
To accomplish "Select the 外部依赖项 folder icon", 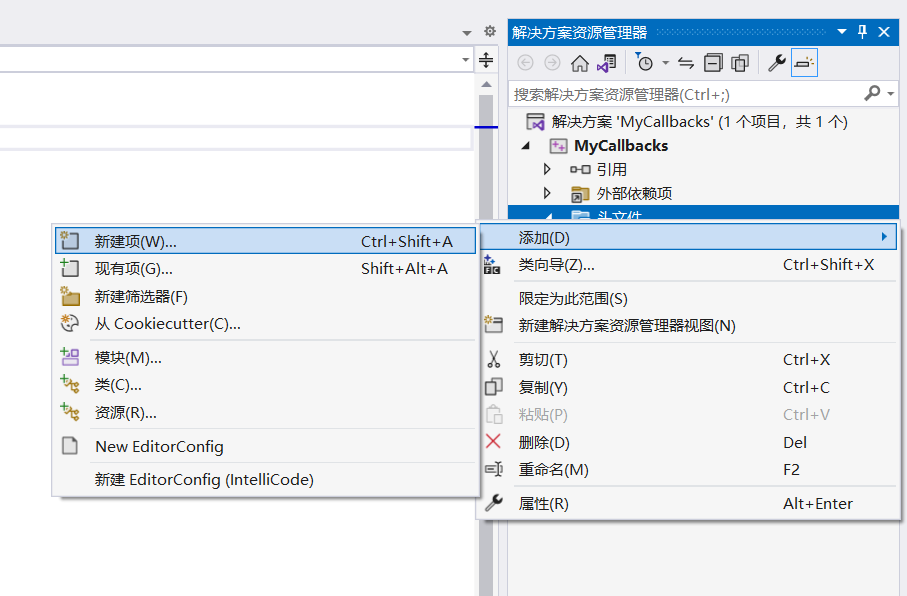I will point(580,194).
